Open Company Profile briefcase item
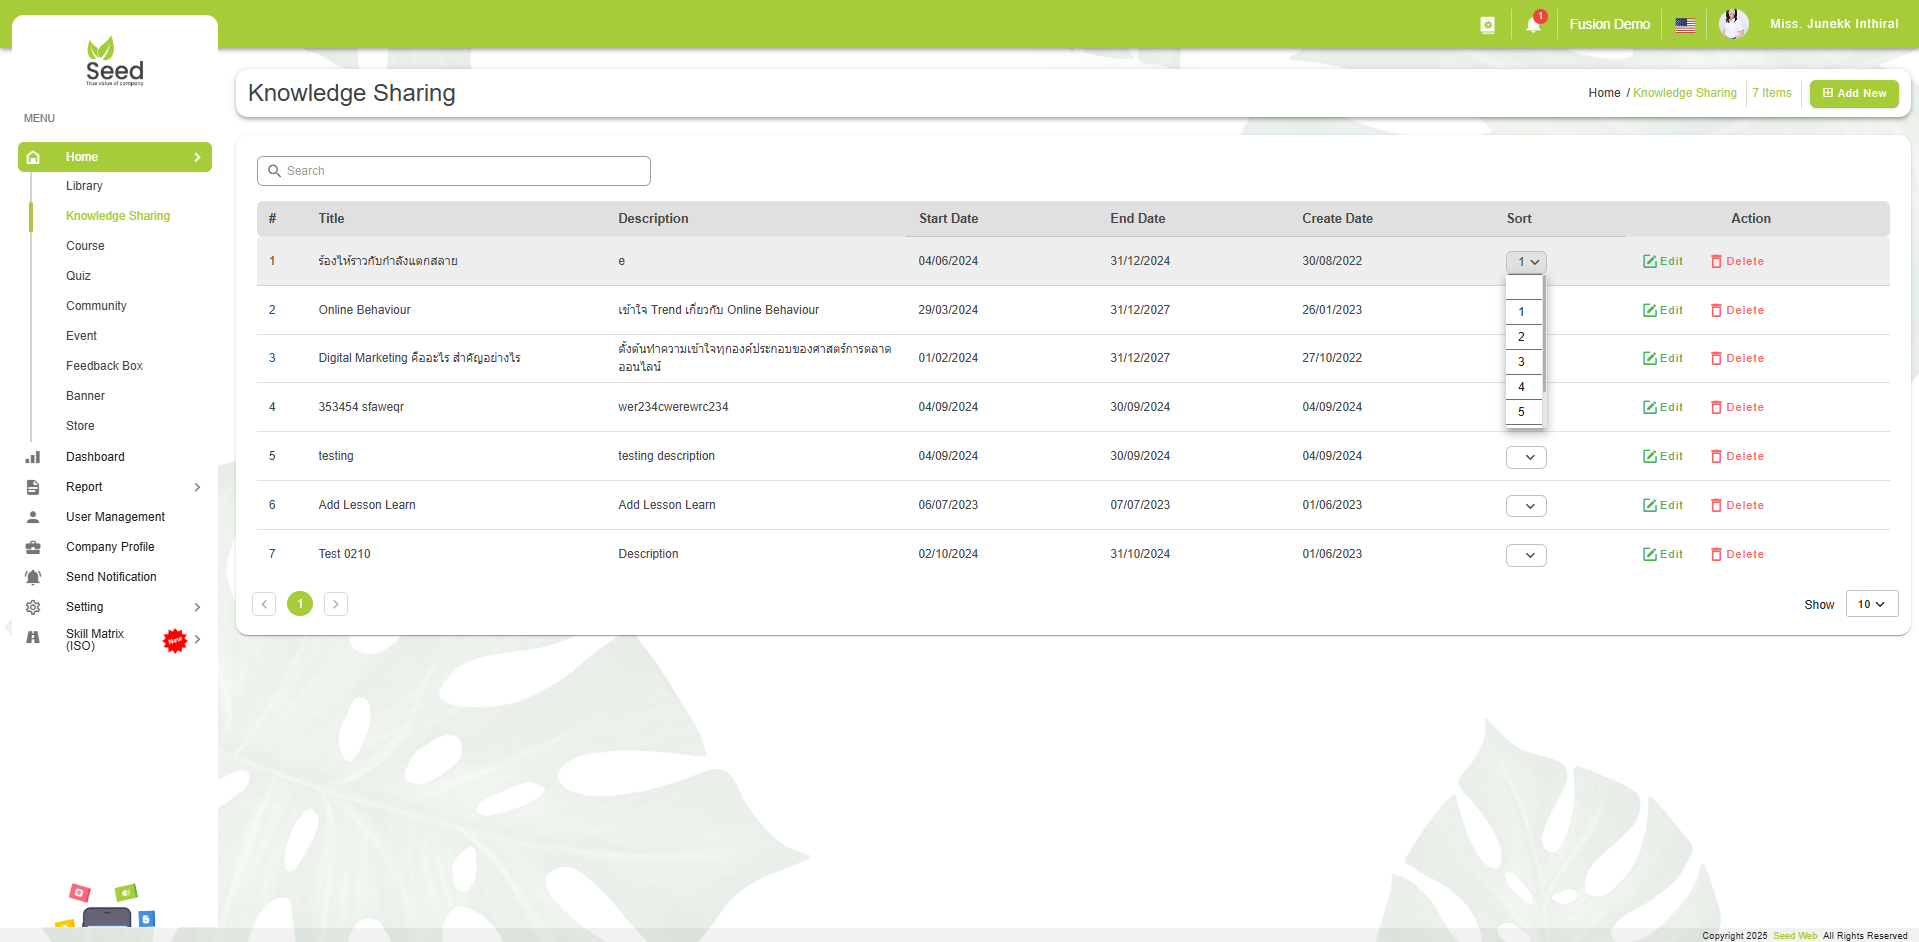Viewport: 1919px width, 942px height. (x=110, y=547)
